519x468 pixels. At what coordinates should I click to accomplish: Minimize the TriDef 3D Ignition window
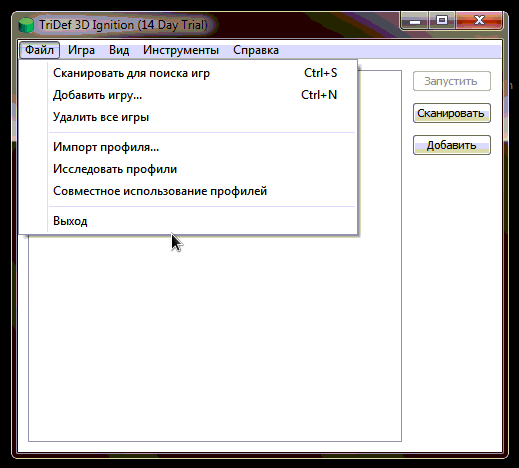pyautogui.click(x=415, y=21)
